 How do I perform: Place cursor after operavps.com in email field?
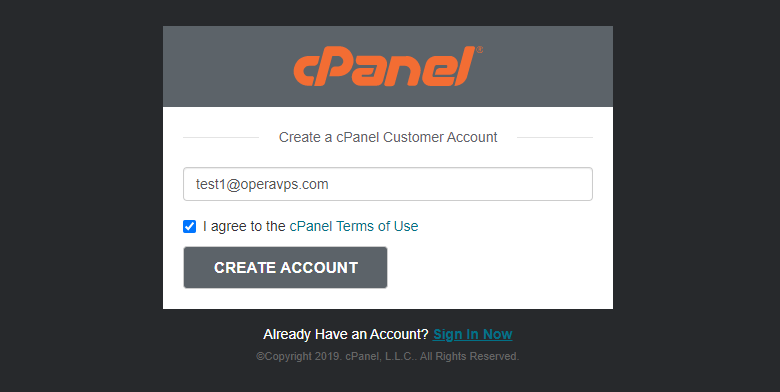[x=330, y=184]
